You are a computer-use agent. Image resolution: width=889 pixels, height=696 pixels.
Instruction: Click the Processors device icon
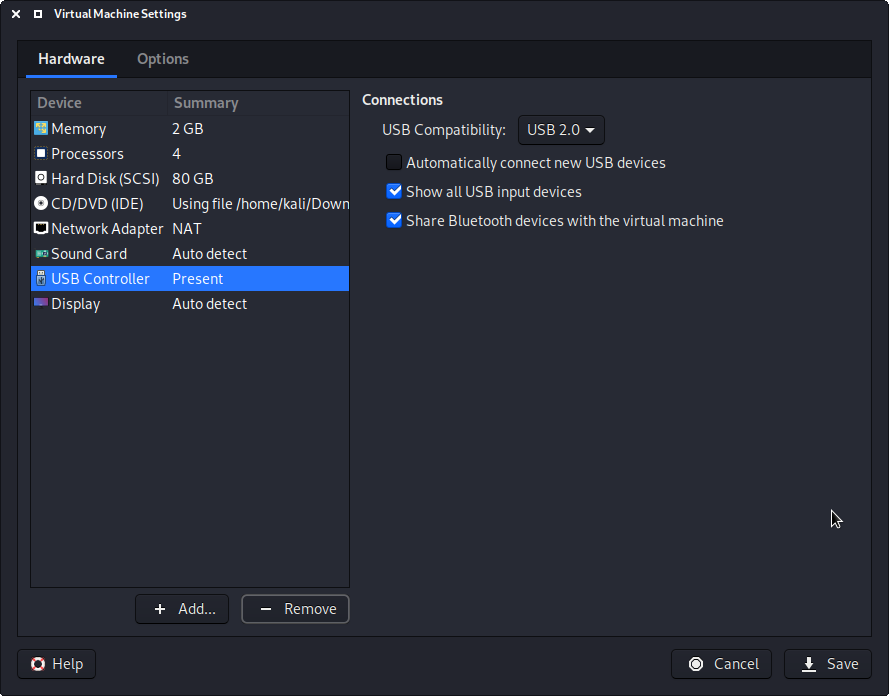(x=41, y=154)
